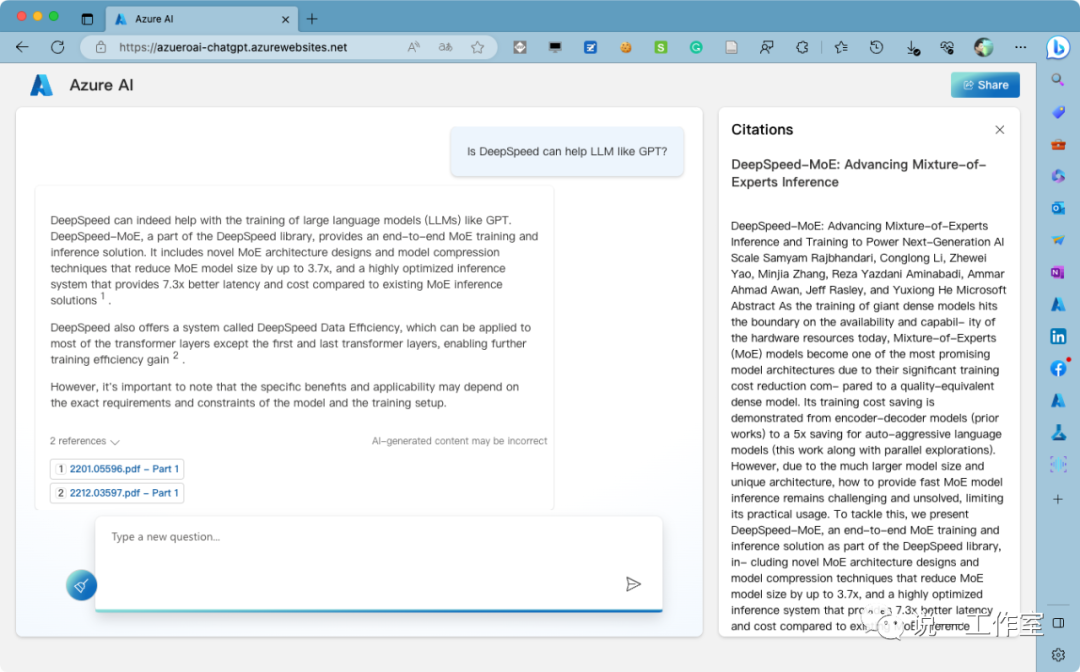Screen dimensions: 1080x672
Task: Activate Read Aloud in address bar
Action: pyautogui.click(x=413, y=48)
